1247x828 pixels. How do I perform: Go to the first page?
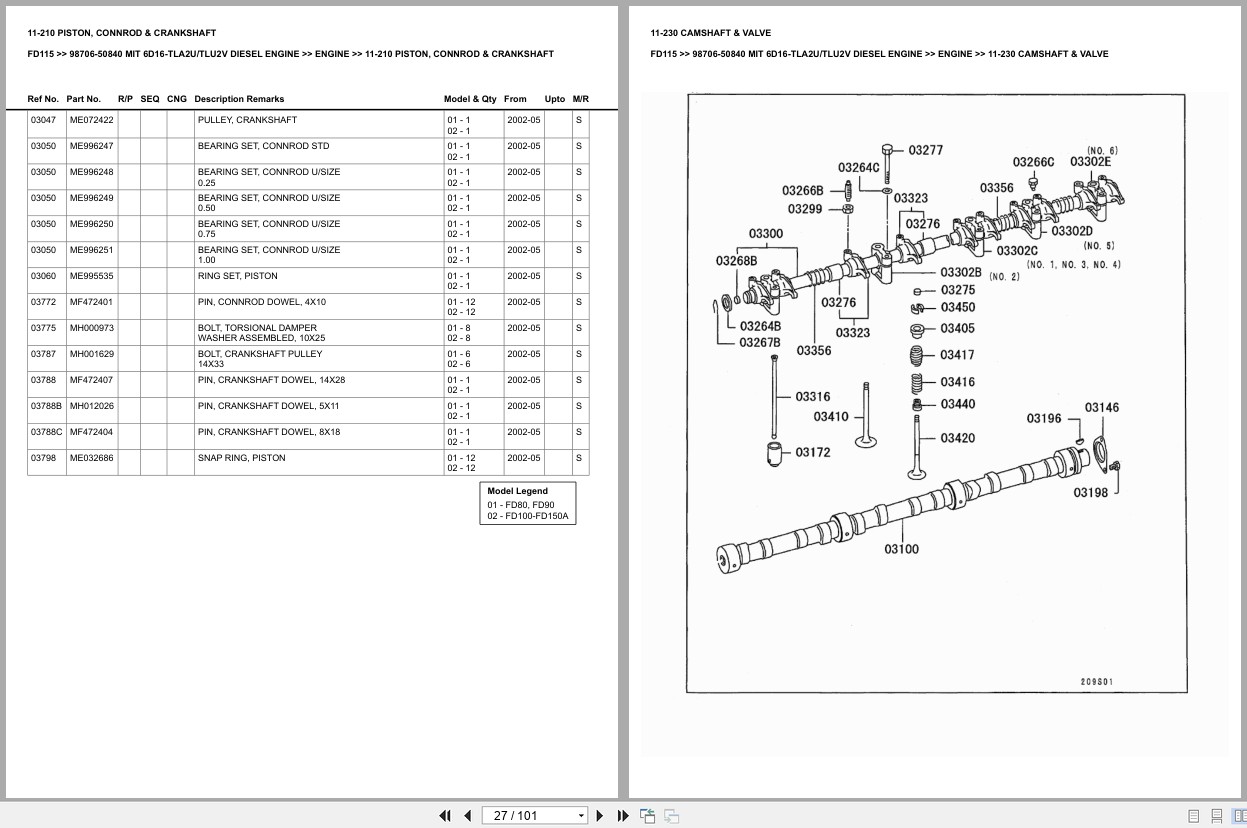pyautogui.click(x=445, y=815)
